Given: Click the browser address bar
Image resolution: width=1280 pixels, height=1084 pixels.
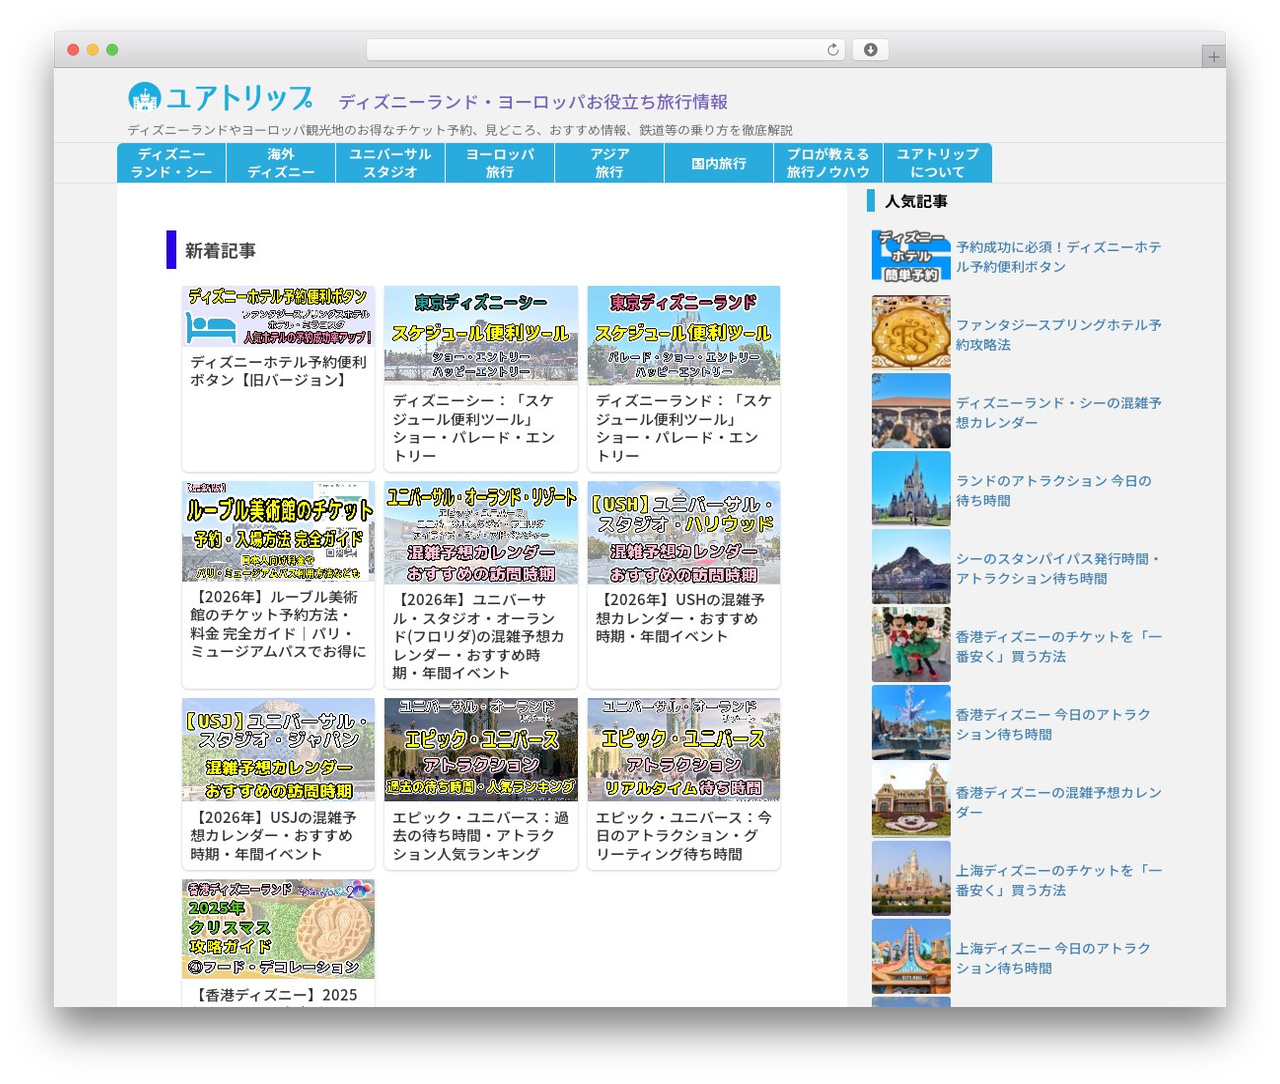Looking at the screenshot, I should [x=606, y=50].
